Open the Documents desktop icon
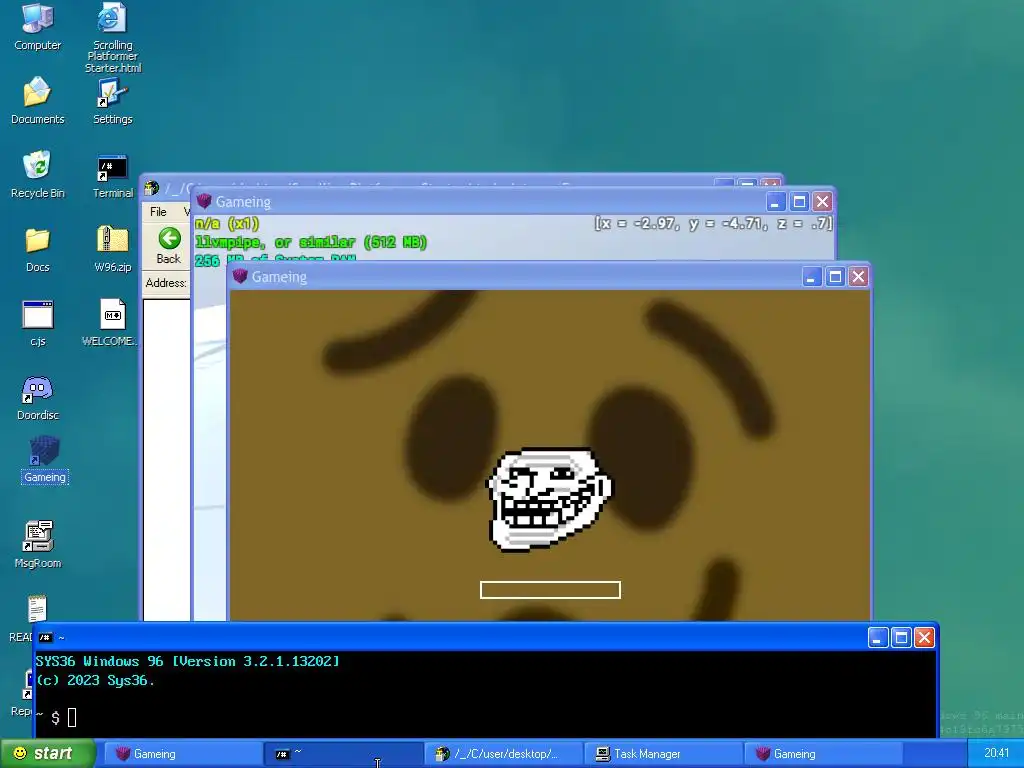Viewport: 1024px width, 768px height. coord(37,100)
